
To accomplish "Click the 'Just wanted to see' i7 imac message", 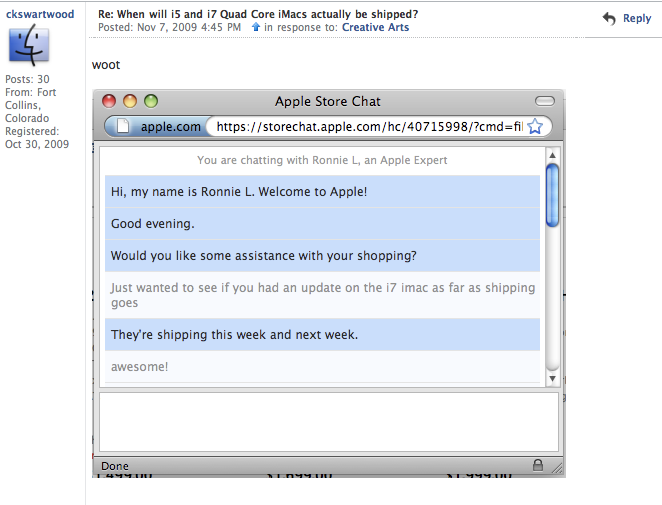I will pos(322,295).
